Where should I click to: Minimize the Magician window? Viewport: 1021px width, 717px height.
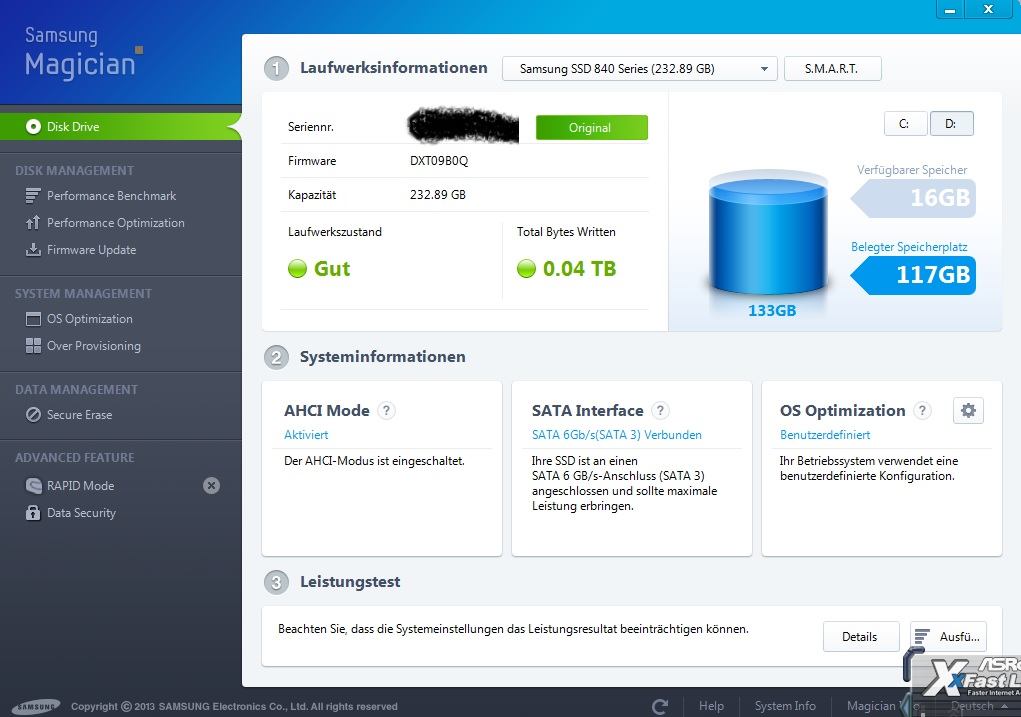(x=950, y=9)
